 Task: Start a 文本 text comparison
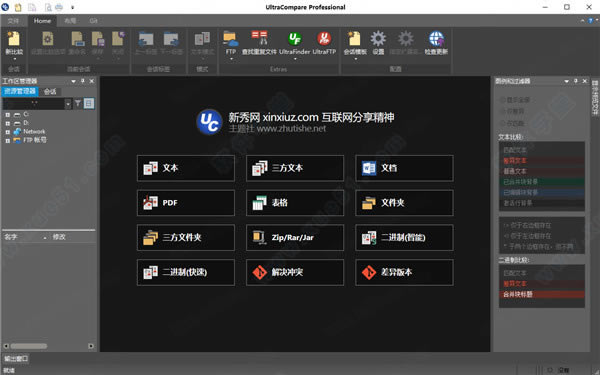tap(186, 168)
